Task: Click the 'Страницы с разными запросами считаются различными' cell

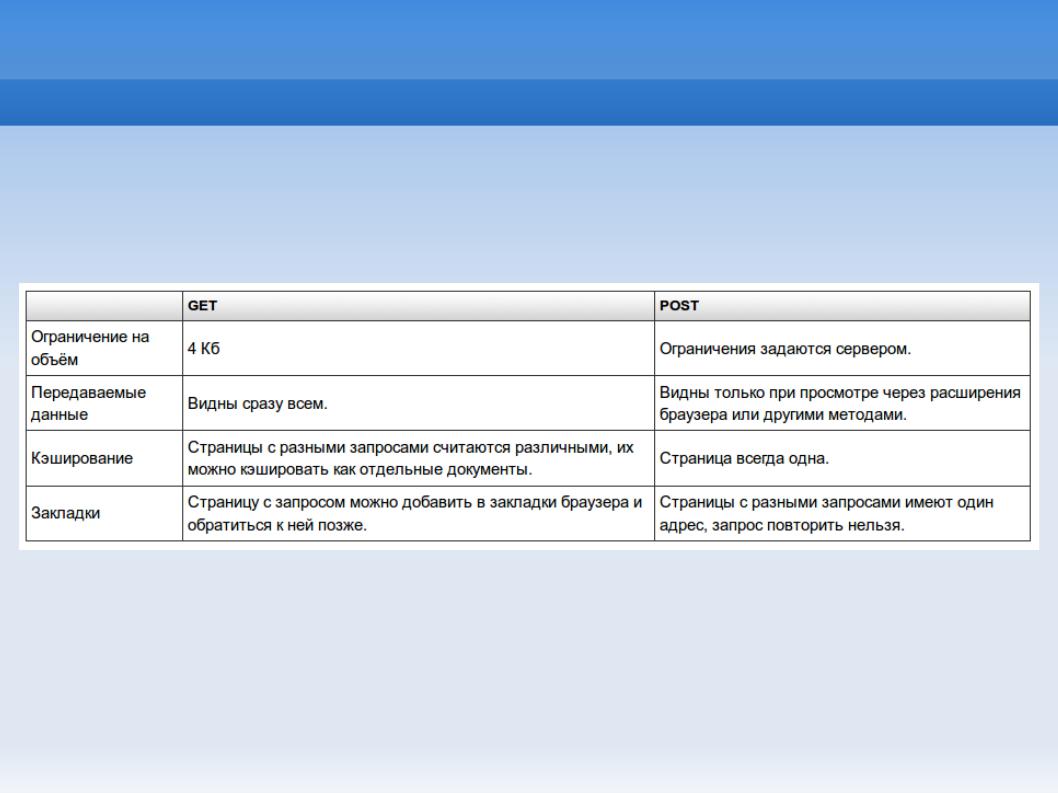Action: click(x=418, y=458)
